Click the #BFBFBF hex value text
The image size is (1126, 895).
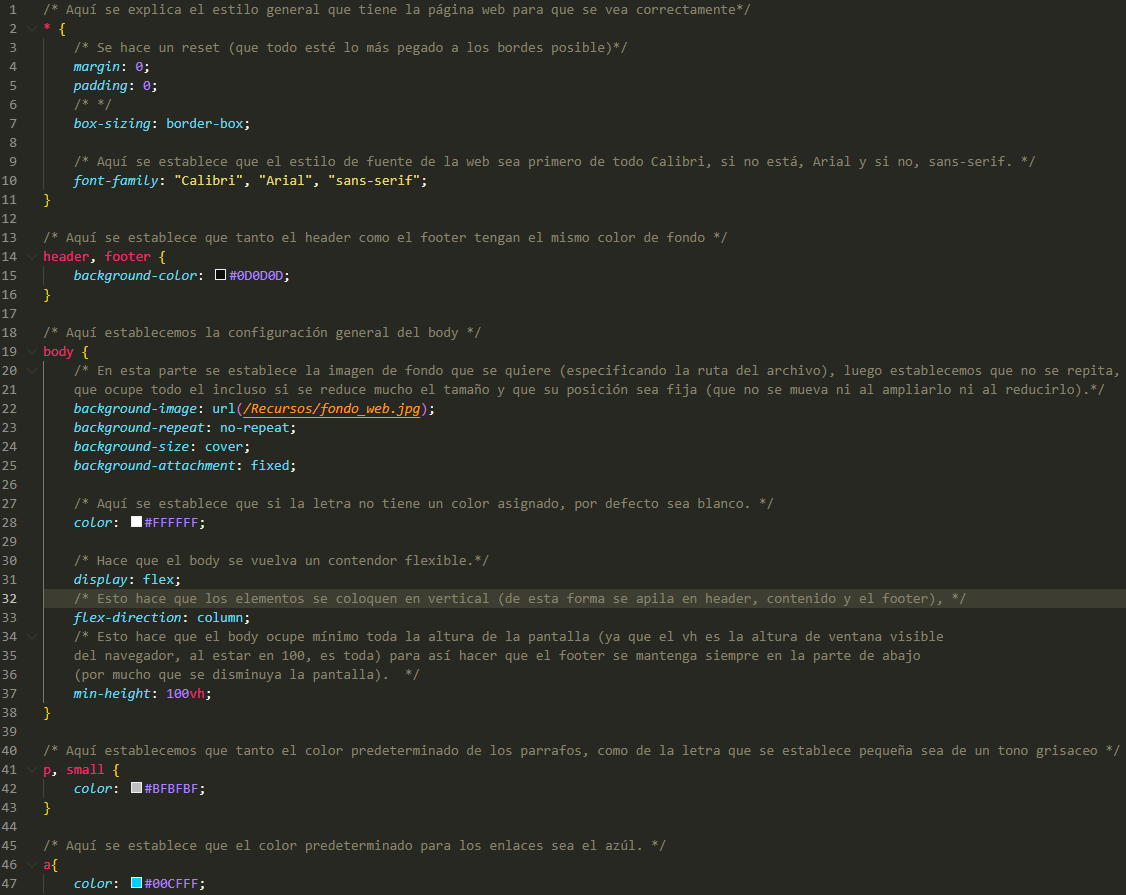pos(171,788)
